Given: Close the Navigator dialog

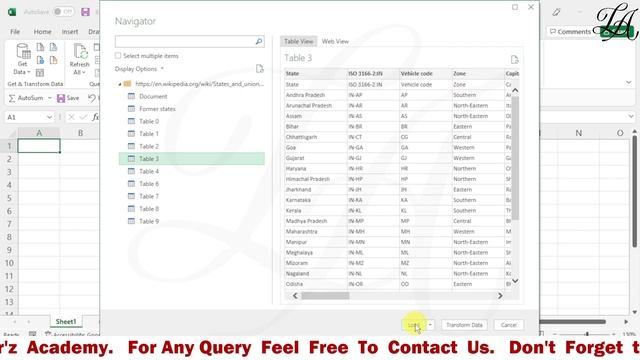Looking at the screenshot, I should coord(531,7).
